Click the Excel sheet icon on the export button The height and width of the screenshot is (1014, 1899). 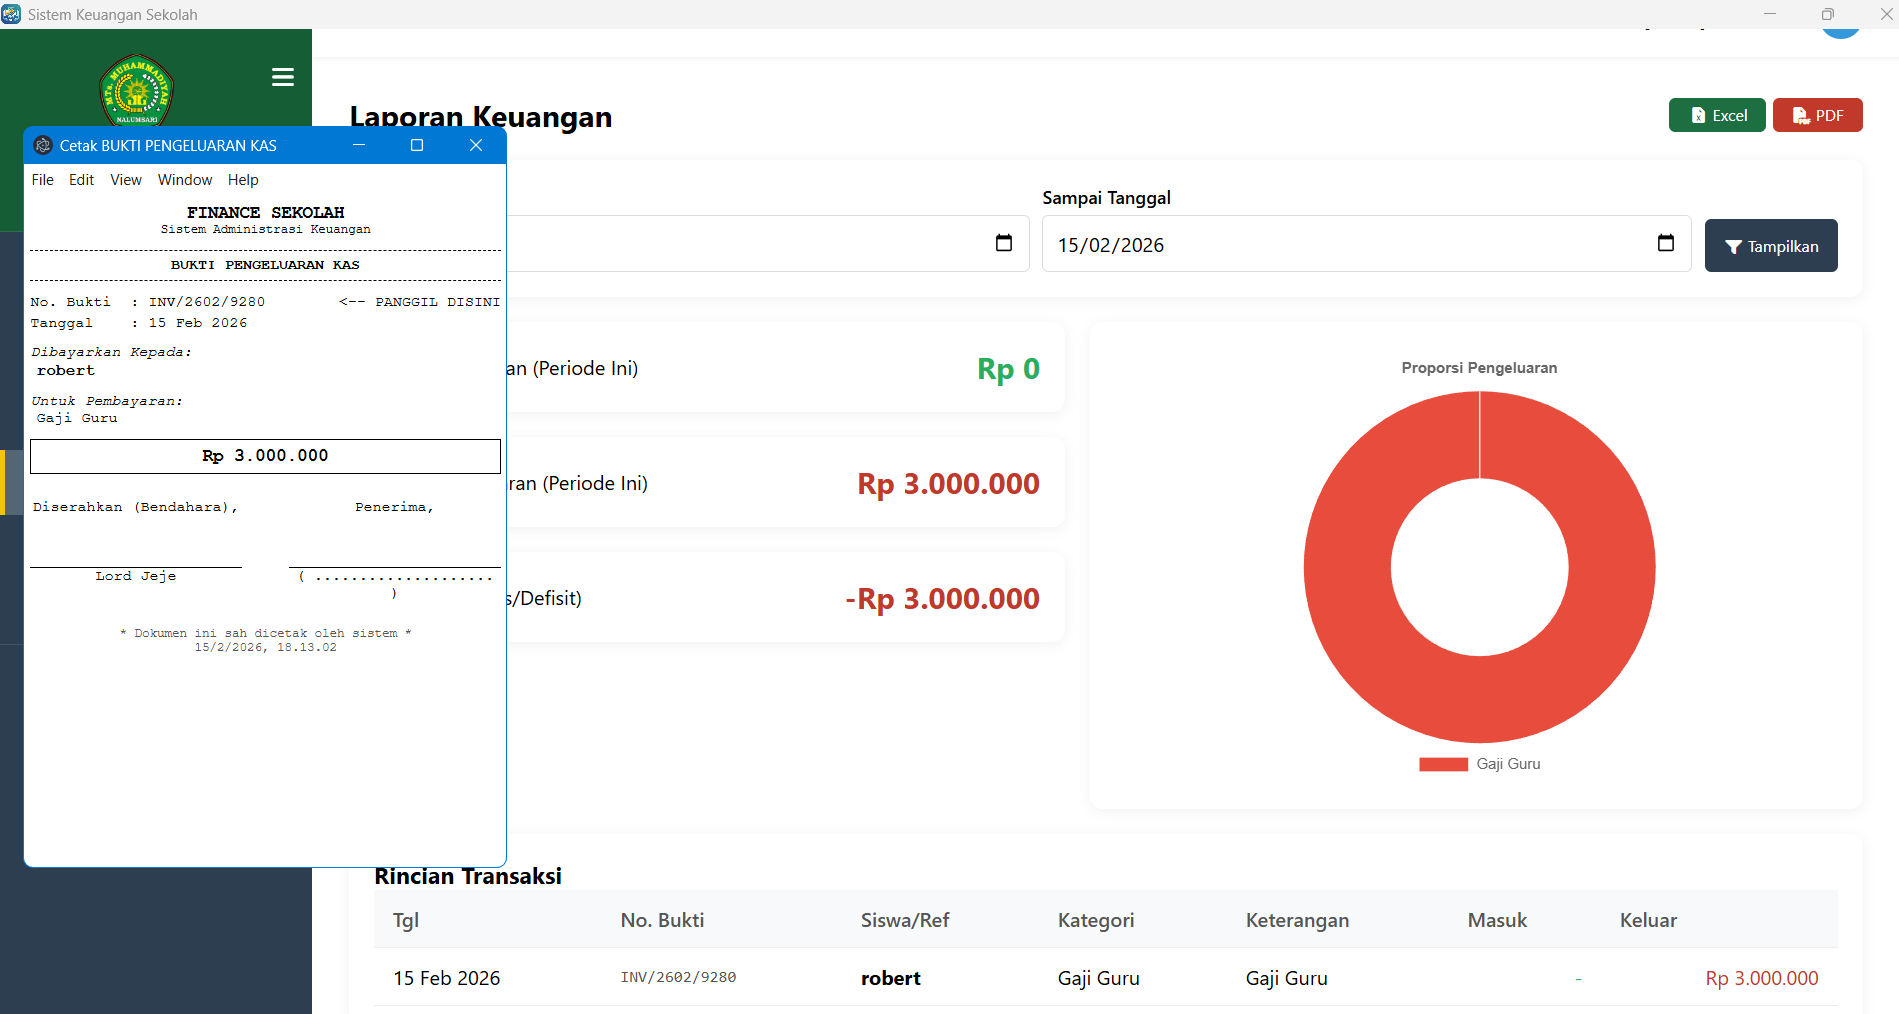click(1697, 115)
